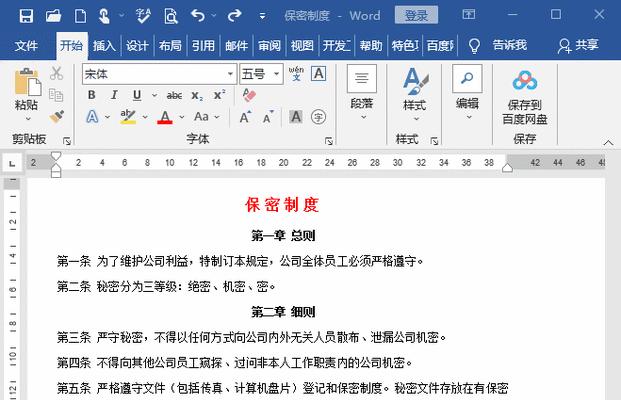The height and width of the screenshot is (400, 621).
Task: Click the Touch/Mouse mode icon
Action: coord(104,16)
